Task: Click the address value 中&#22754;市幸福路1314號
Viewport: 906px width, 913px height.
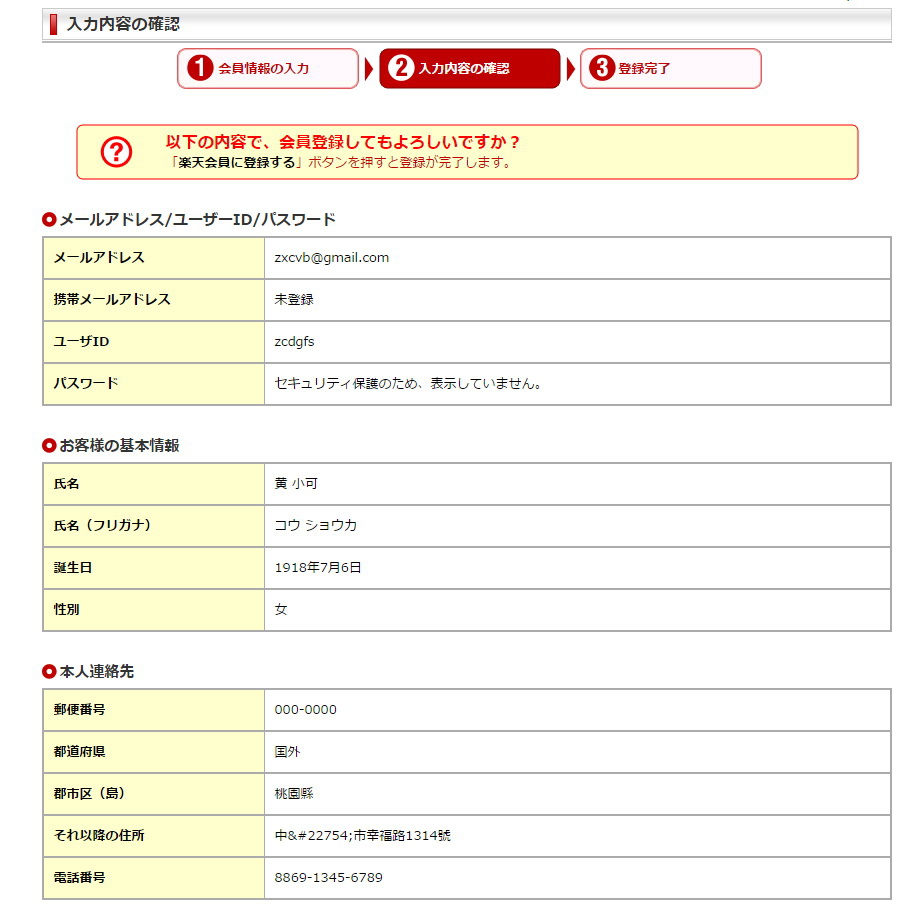Action: click(363, 836)
